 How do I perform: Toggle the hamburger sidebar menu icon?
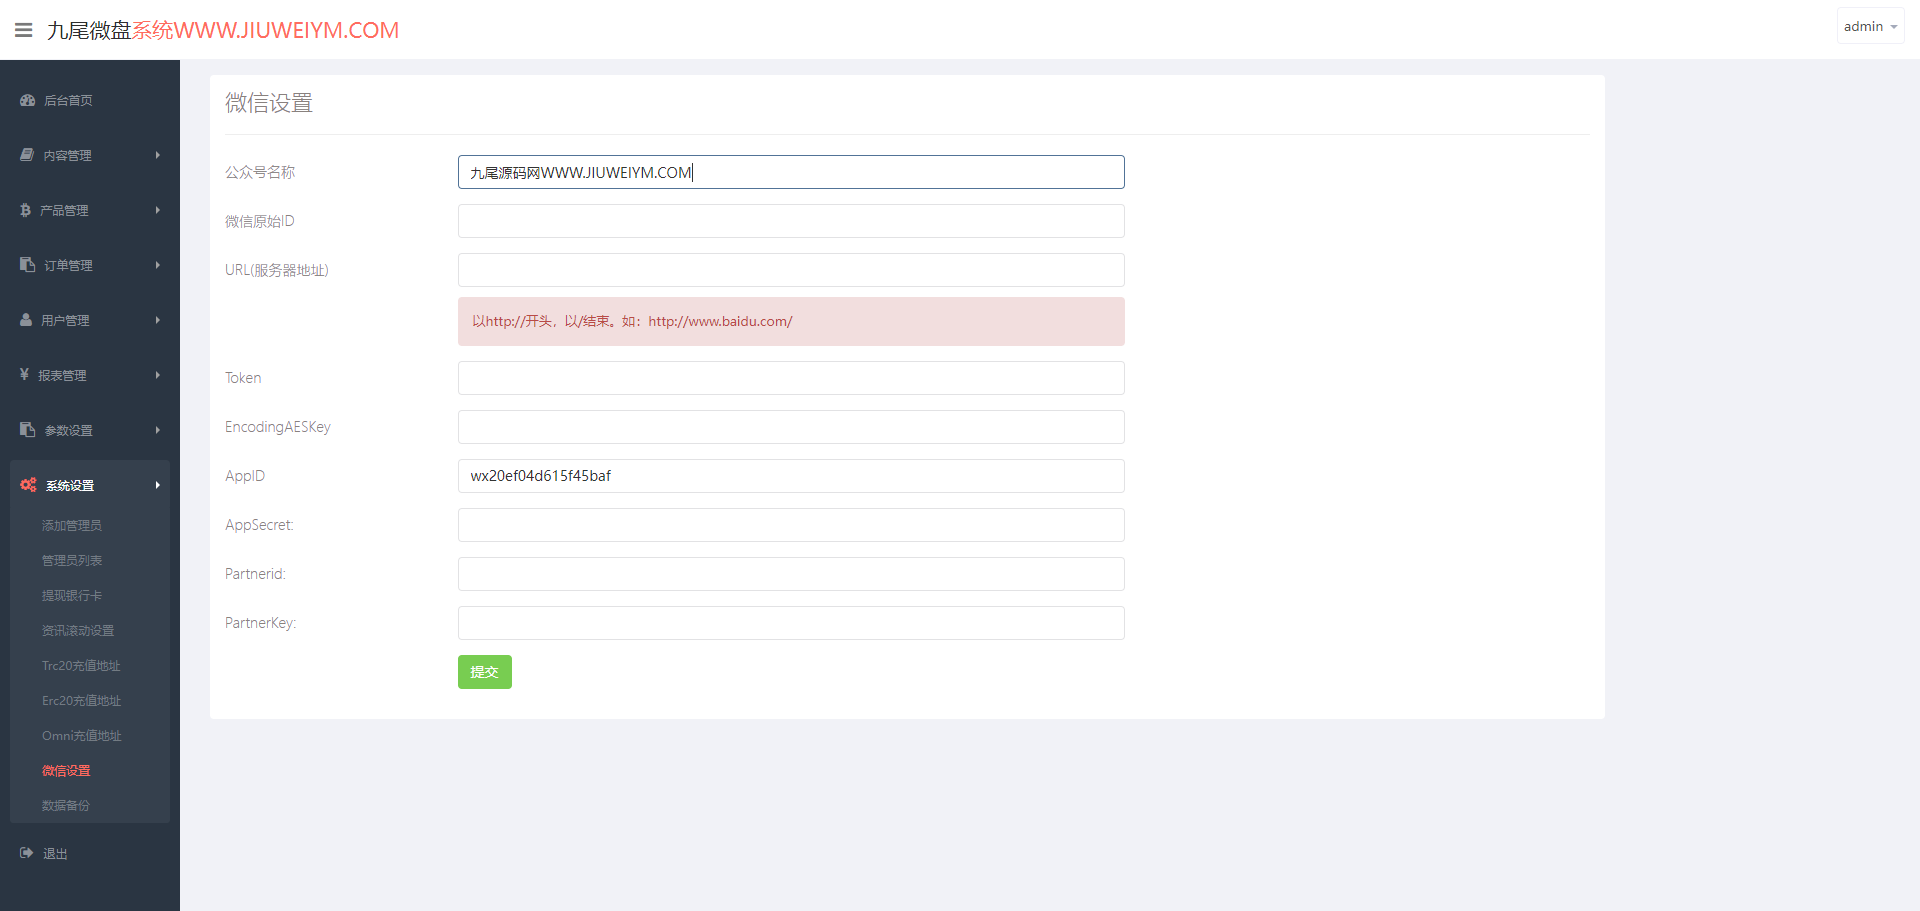(23, 30)
